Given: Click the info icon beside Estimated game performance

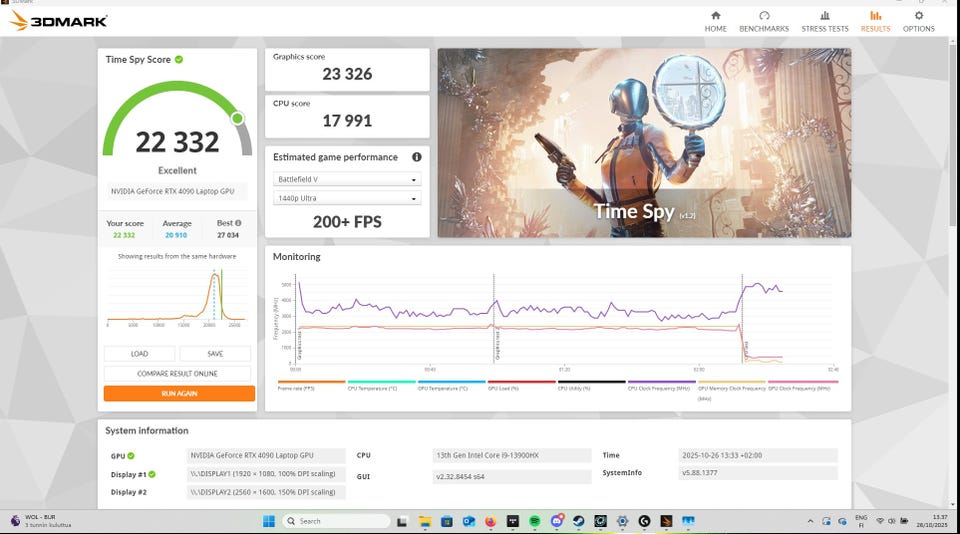Looking at the screenshot, I should click(417, 157).
